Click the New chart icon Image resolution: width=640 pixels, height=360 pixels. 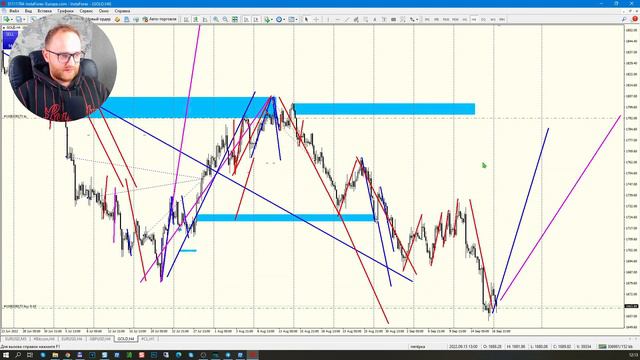7,19
